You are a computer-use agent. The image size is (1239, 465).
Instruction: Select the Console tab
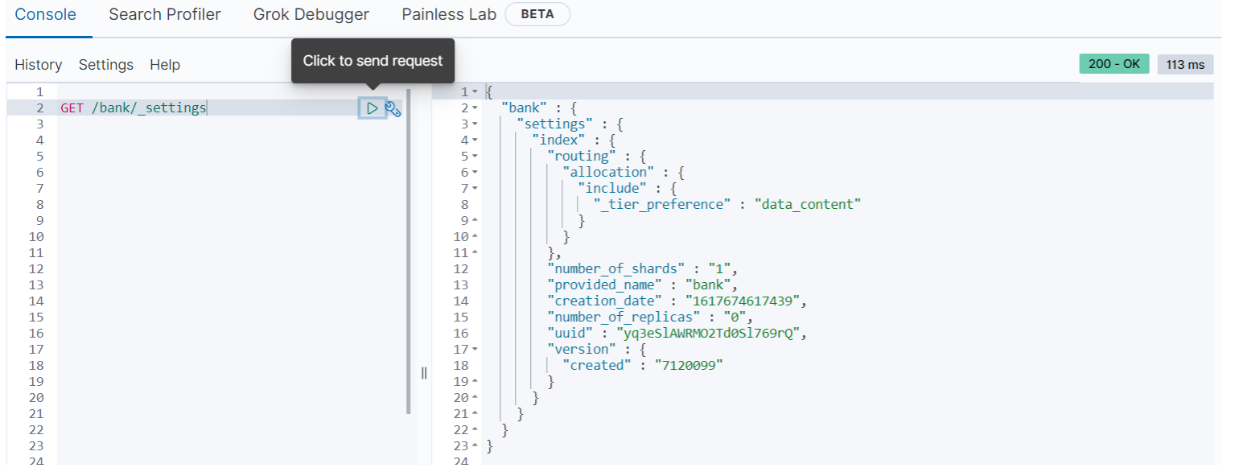pos(46,15)
